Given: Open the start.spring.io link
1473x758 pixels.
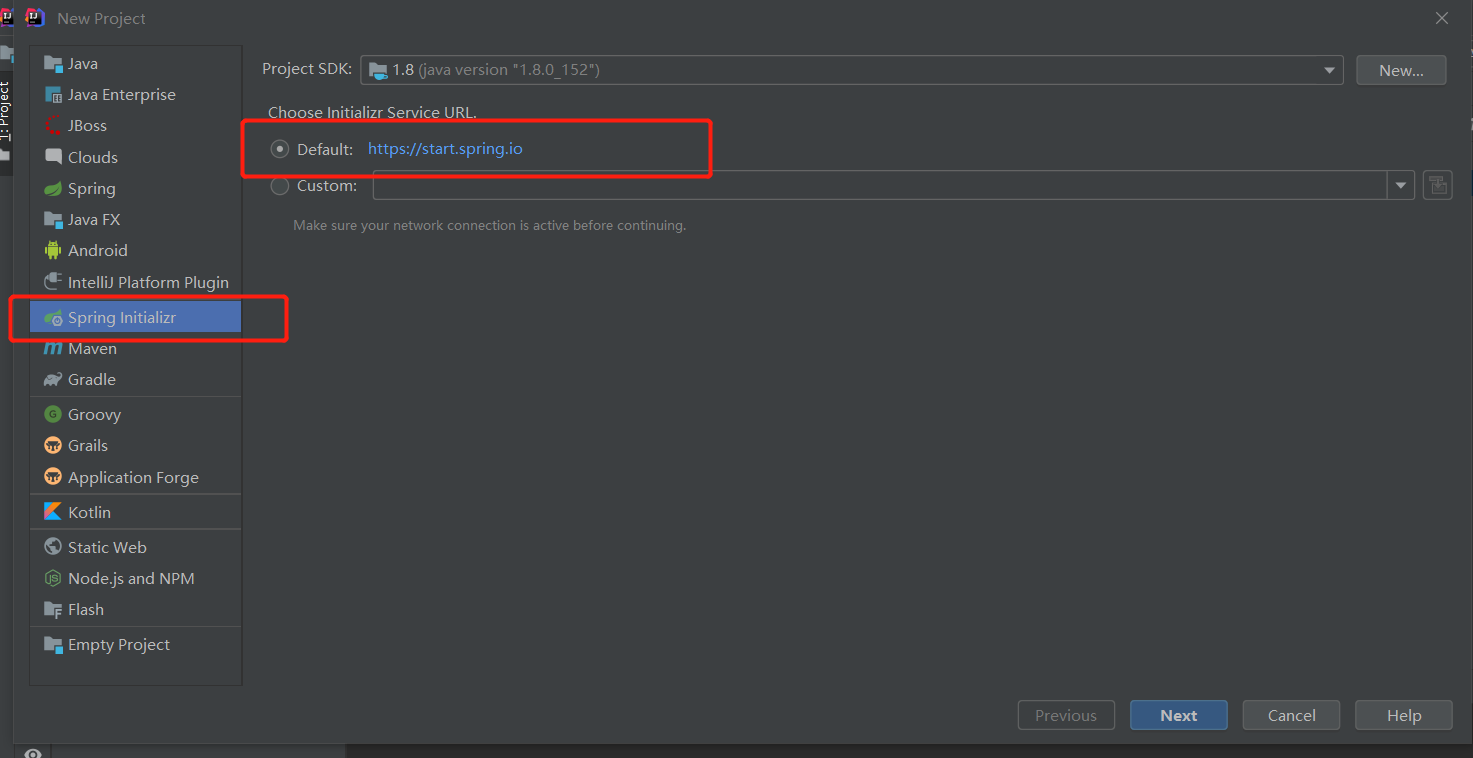Looking at the screenshot, I should click(445, 148).
